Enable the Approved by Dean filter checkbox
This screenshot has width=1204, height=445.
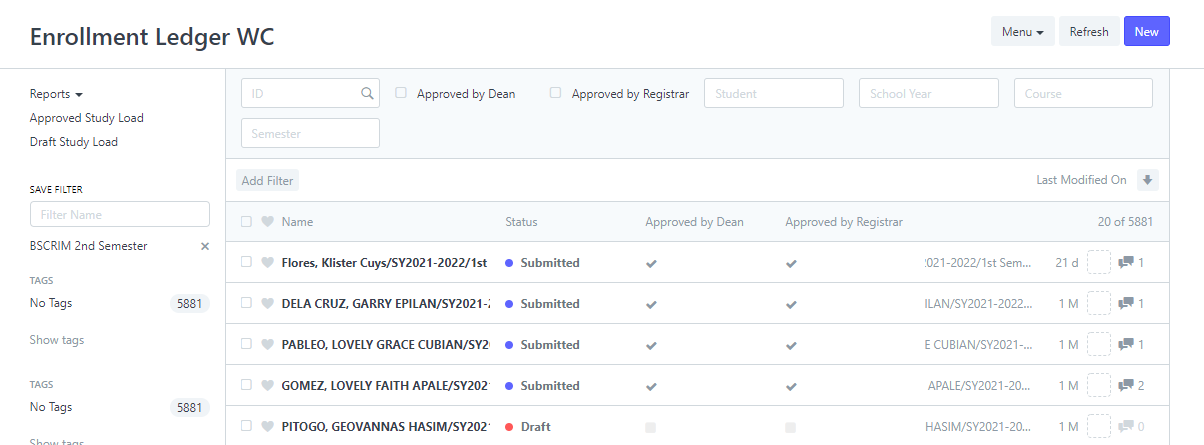401,93
